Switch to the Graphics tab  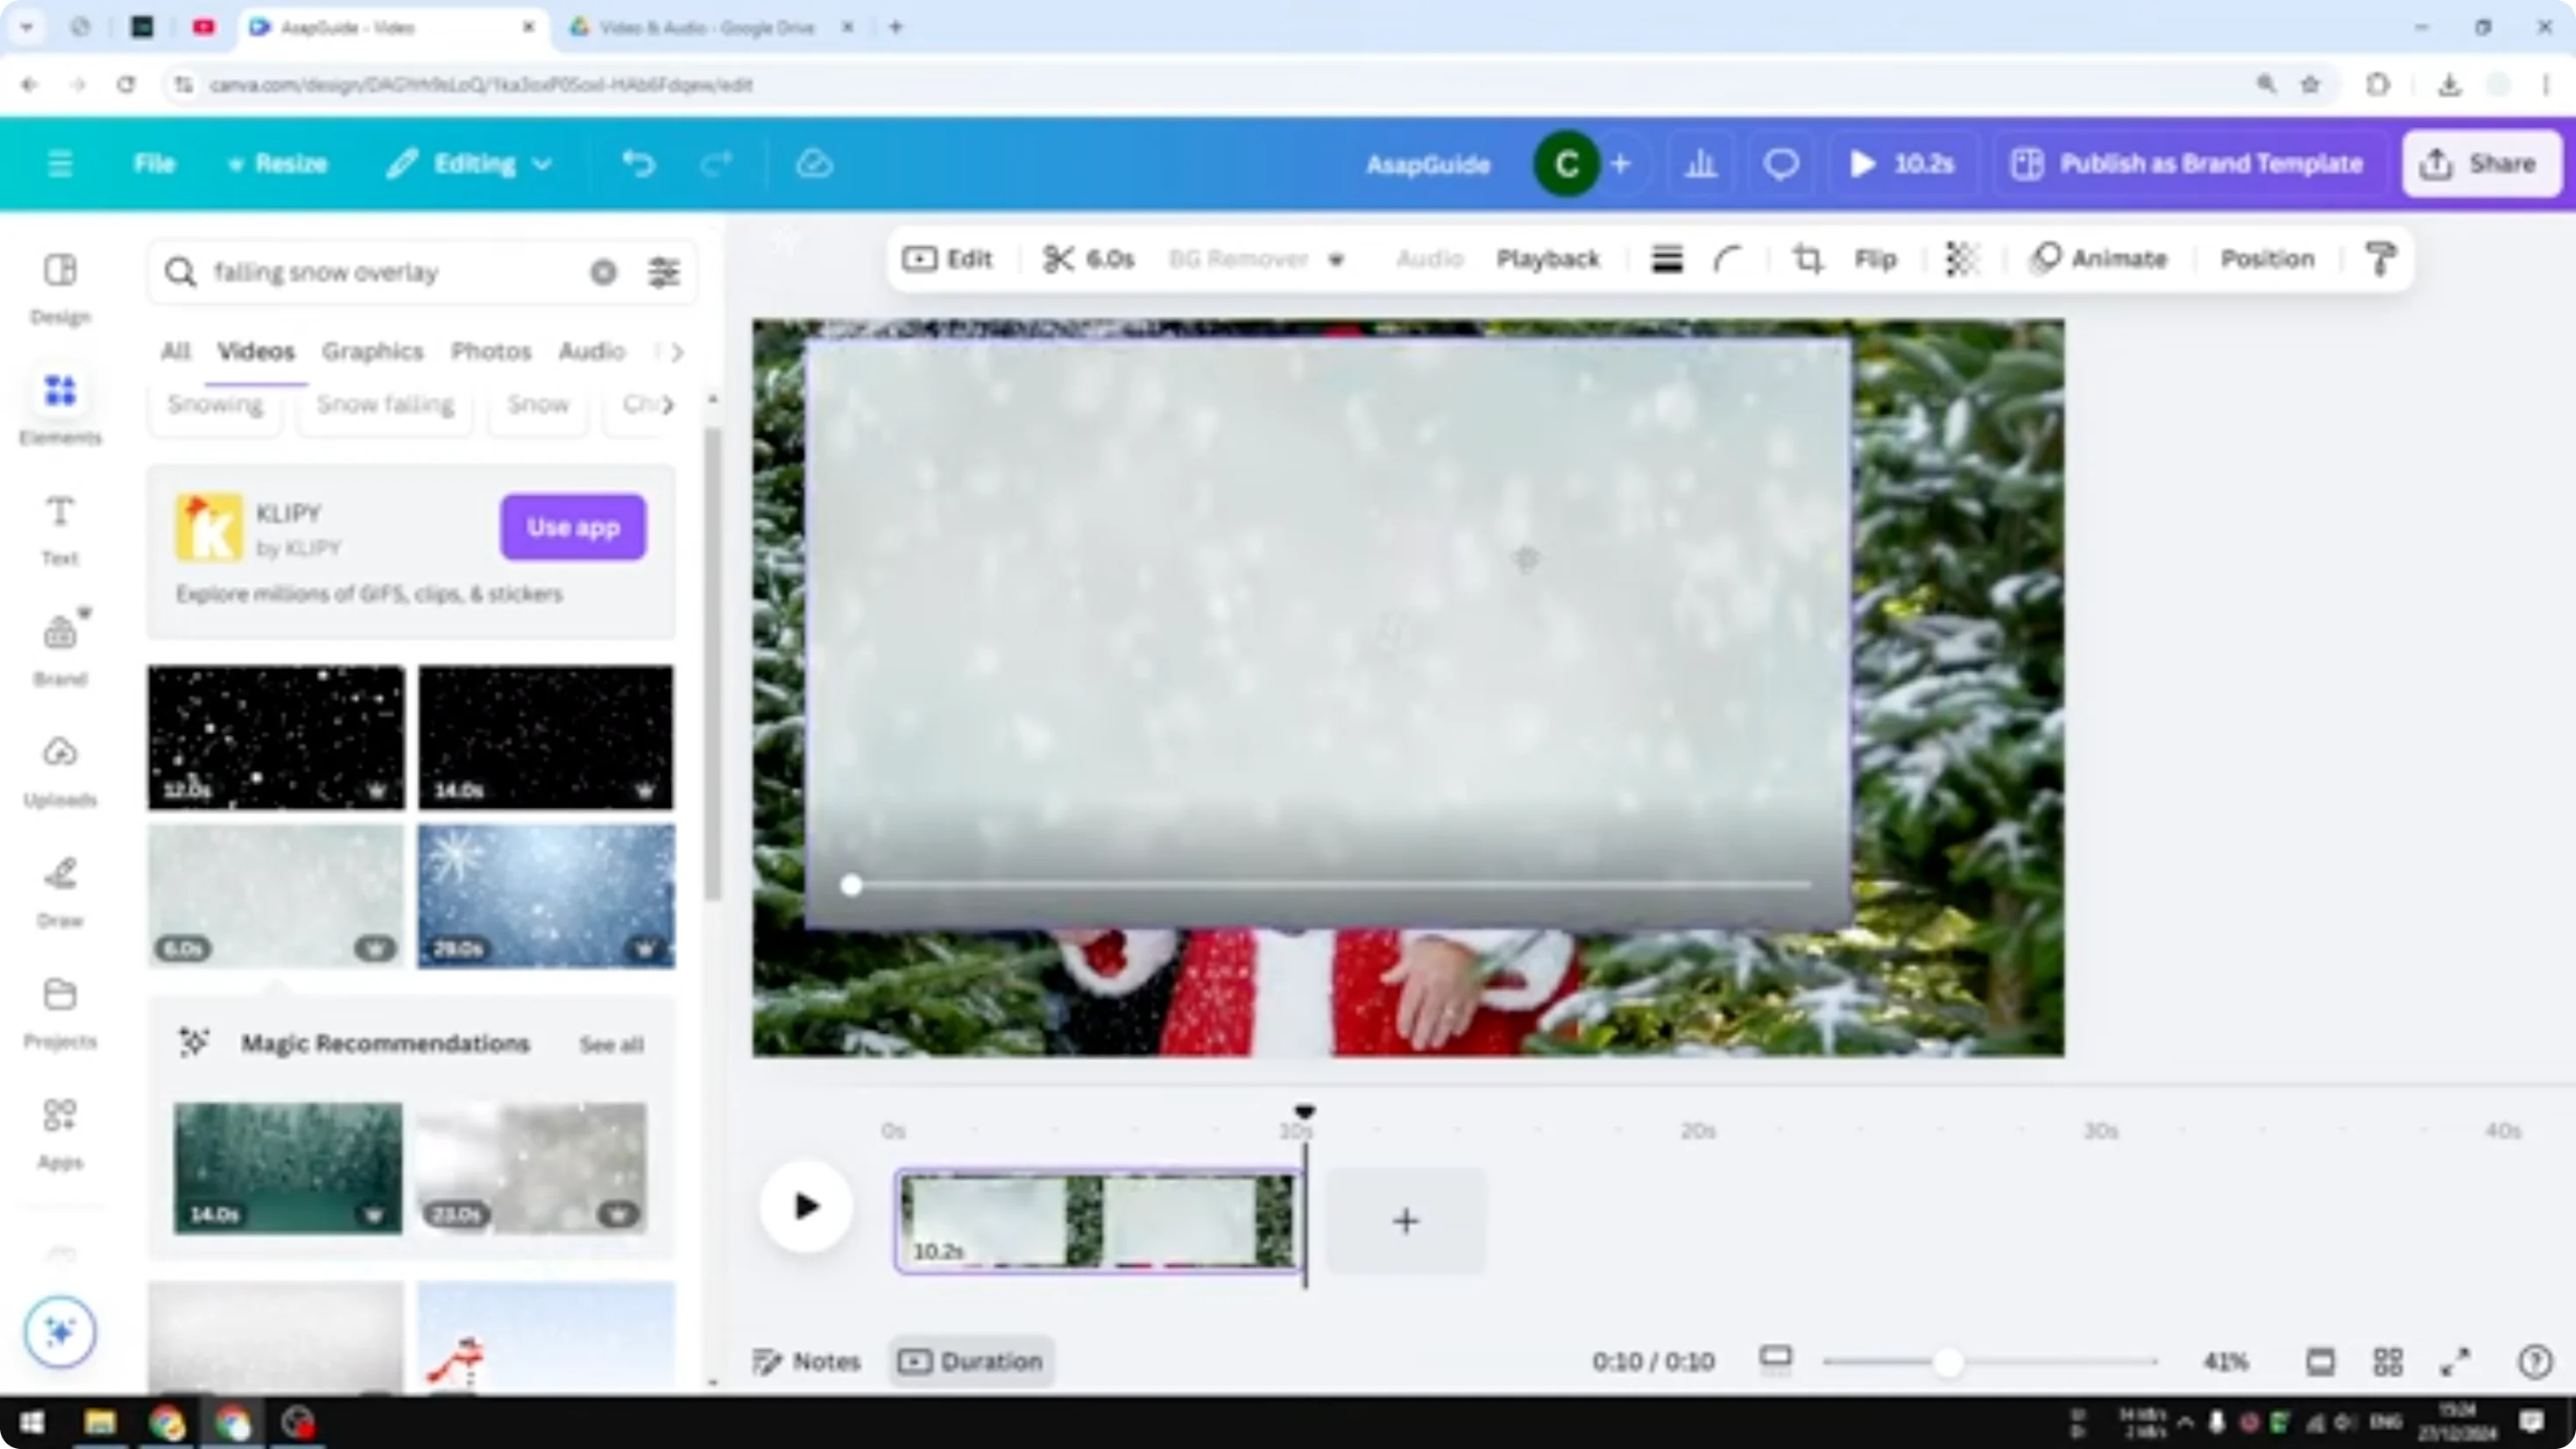(372, 351)
